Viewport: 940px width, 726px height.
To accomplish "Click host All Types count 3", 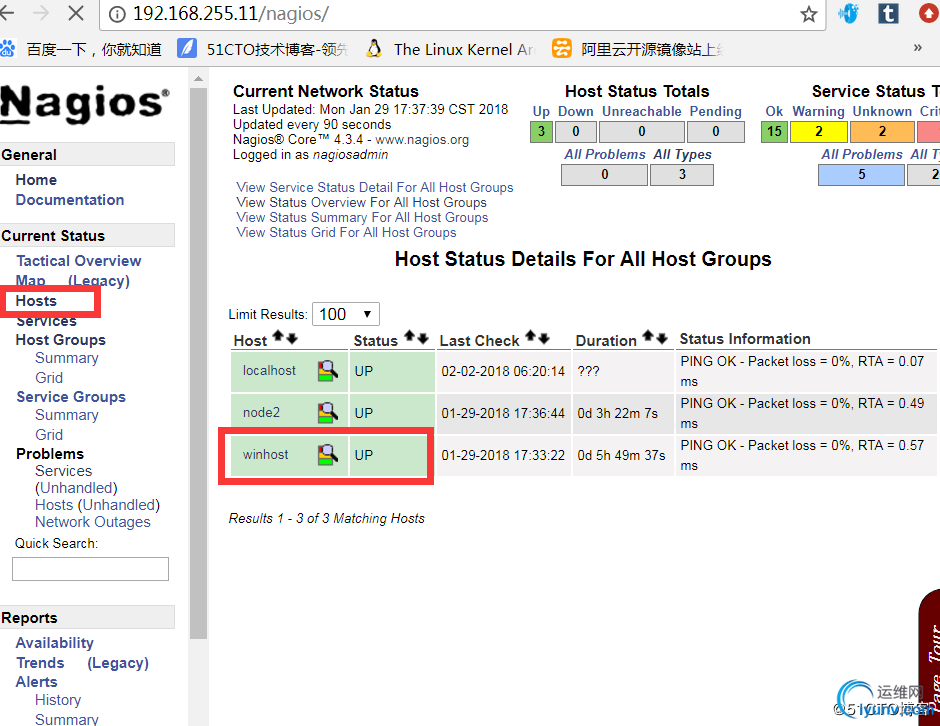I will [682, 174].
